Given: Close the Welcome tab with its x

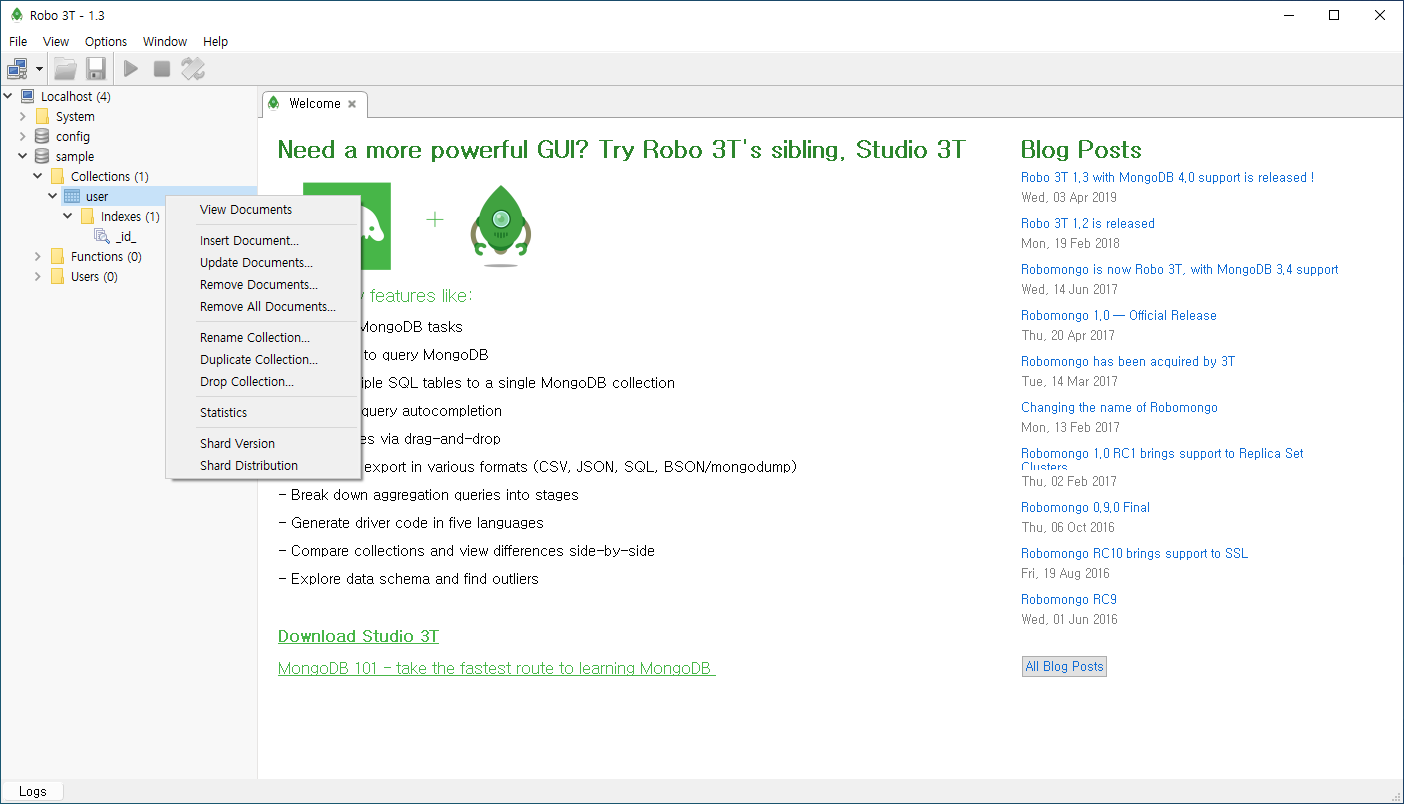Looking at the screenshot, I should click(352, 104).
